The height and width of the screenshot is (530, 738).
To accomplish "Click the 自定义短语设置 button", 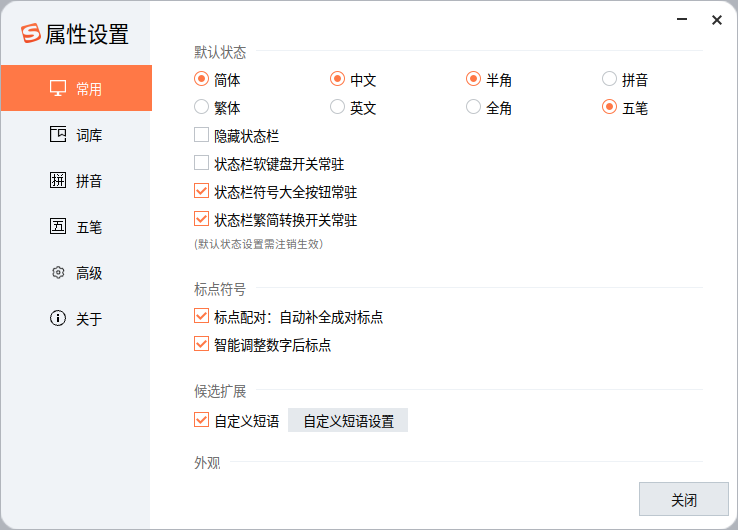I will click(348, 420).
